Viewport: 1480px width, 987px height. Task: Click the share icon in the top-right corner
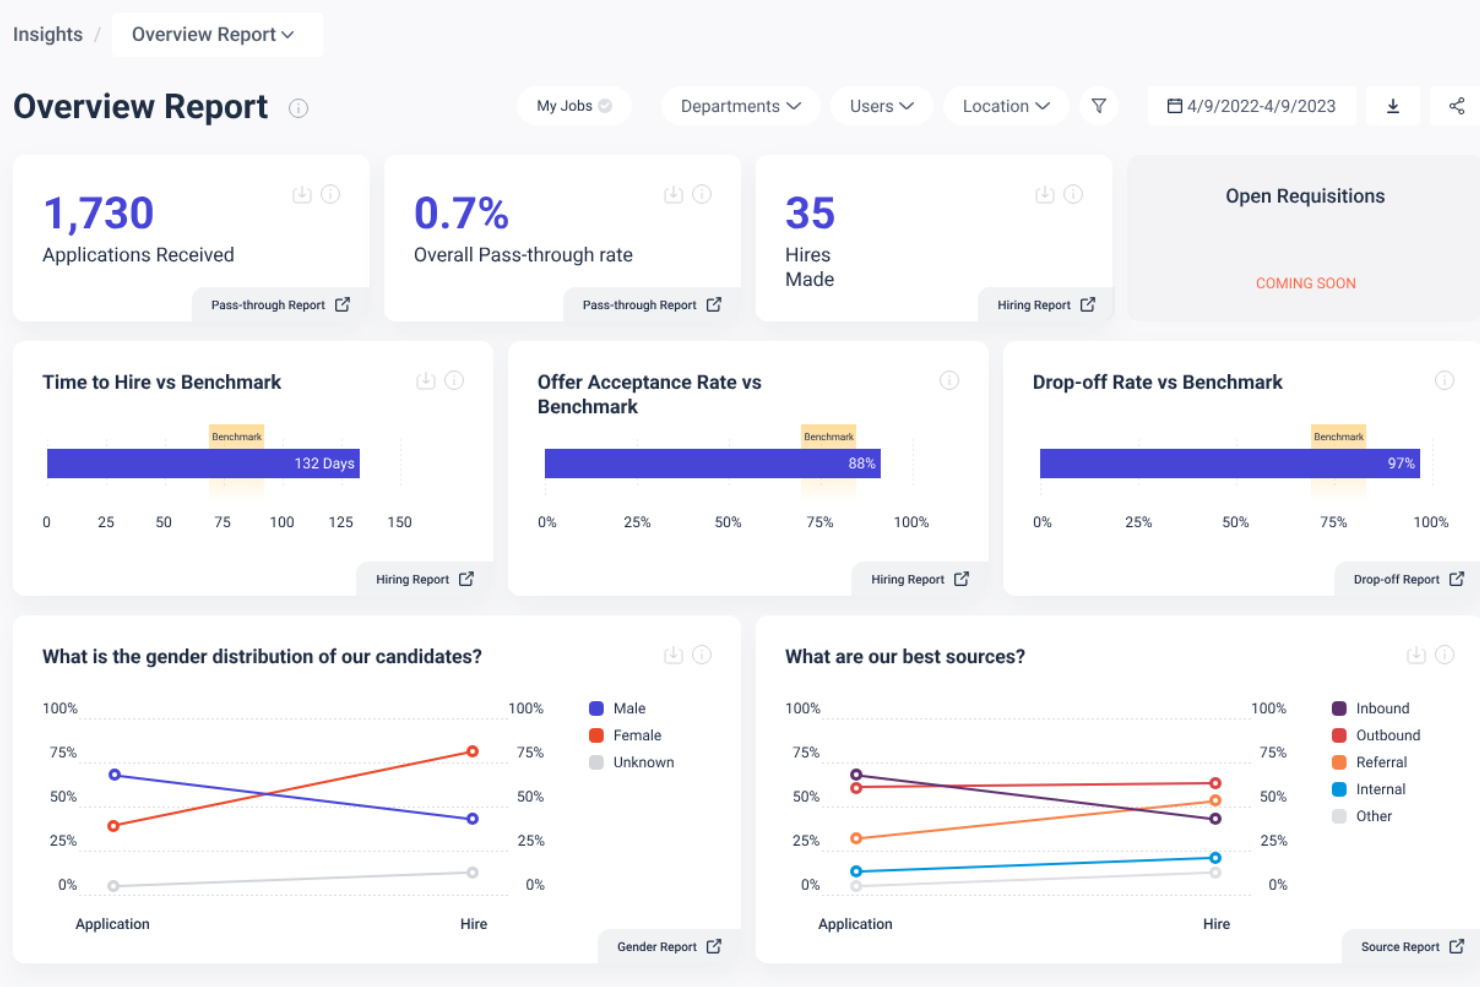pos(1456,105)
